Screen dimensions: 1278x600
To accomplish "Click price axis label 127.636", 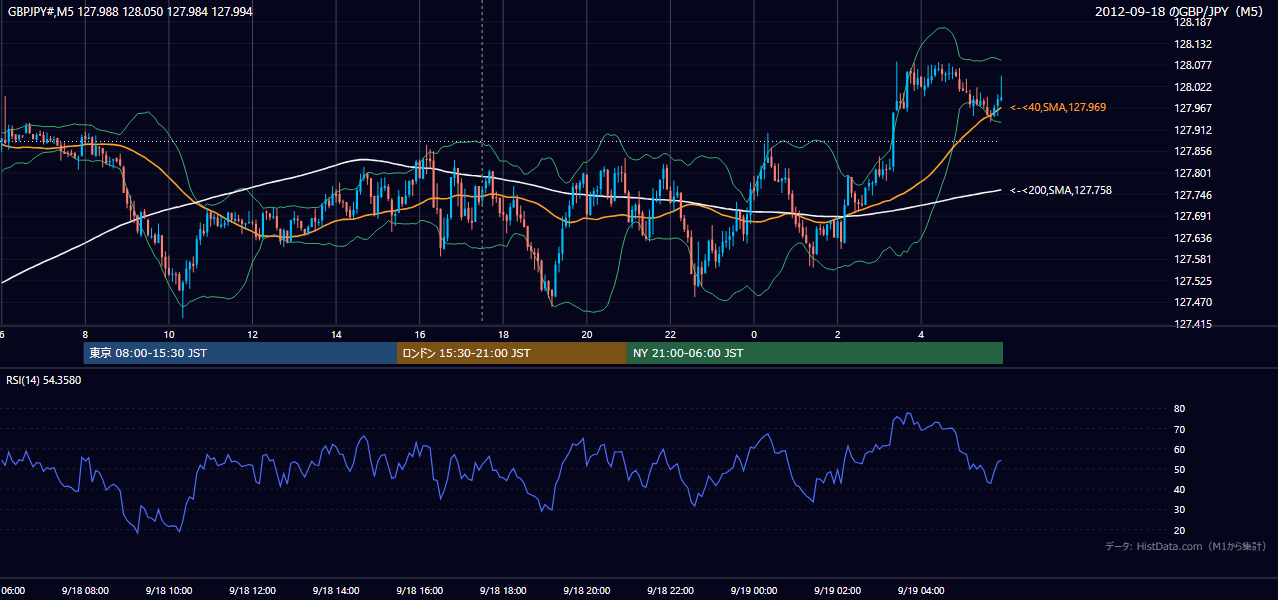I will tap(1192, 238).
